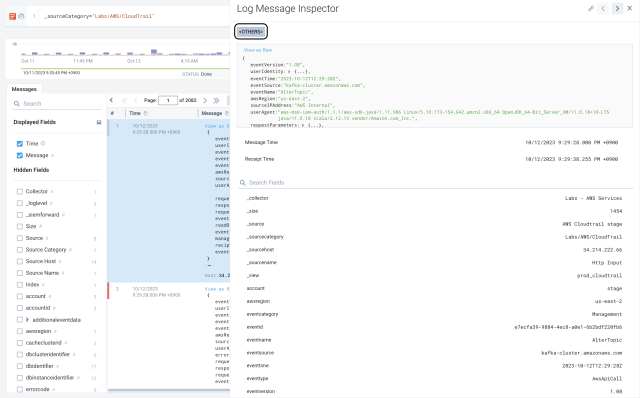Uncheck the Time displayed field
The image size is (640, 398).
coord(20,144)
